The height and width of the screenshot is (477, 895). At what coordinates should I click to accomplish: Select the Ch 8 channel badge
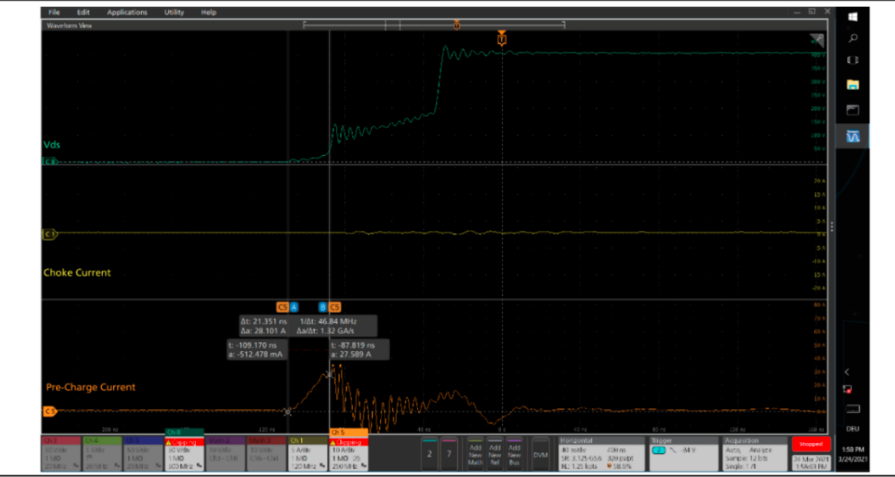pyautogui.click(x=185, y=451)
